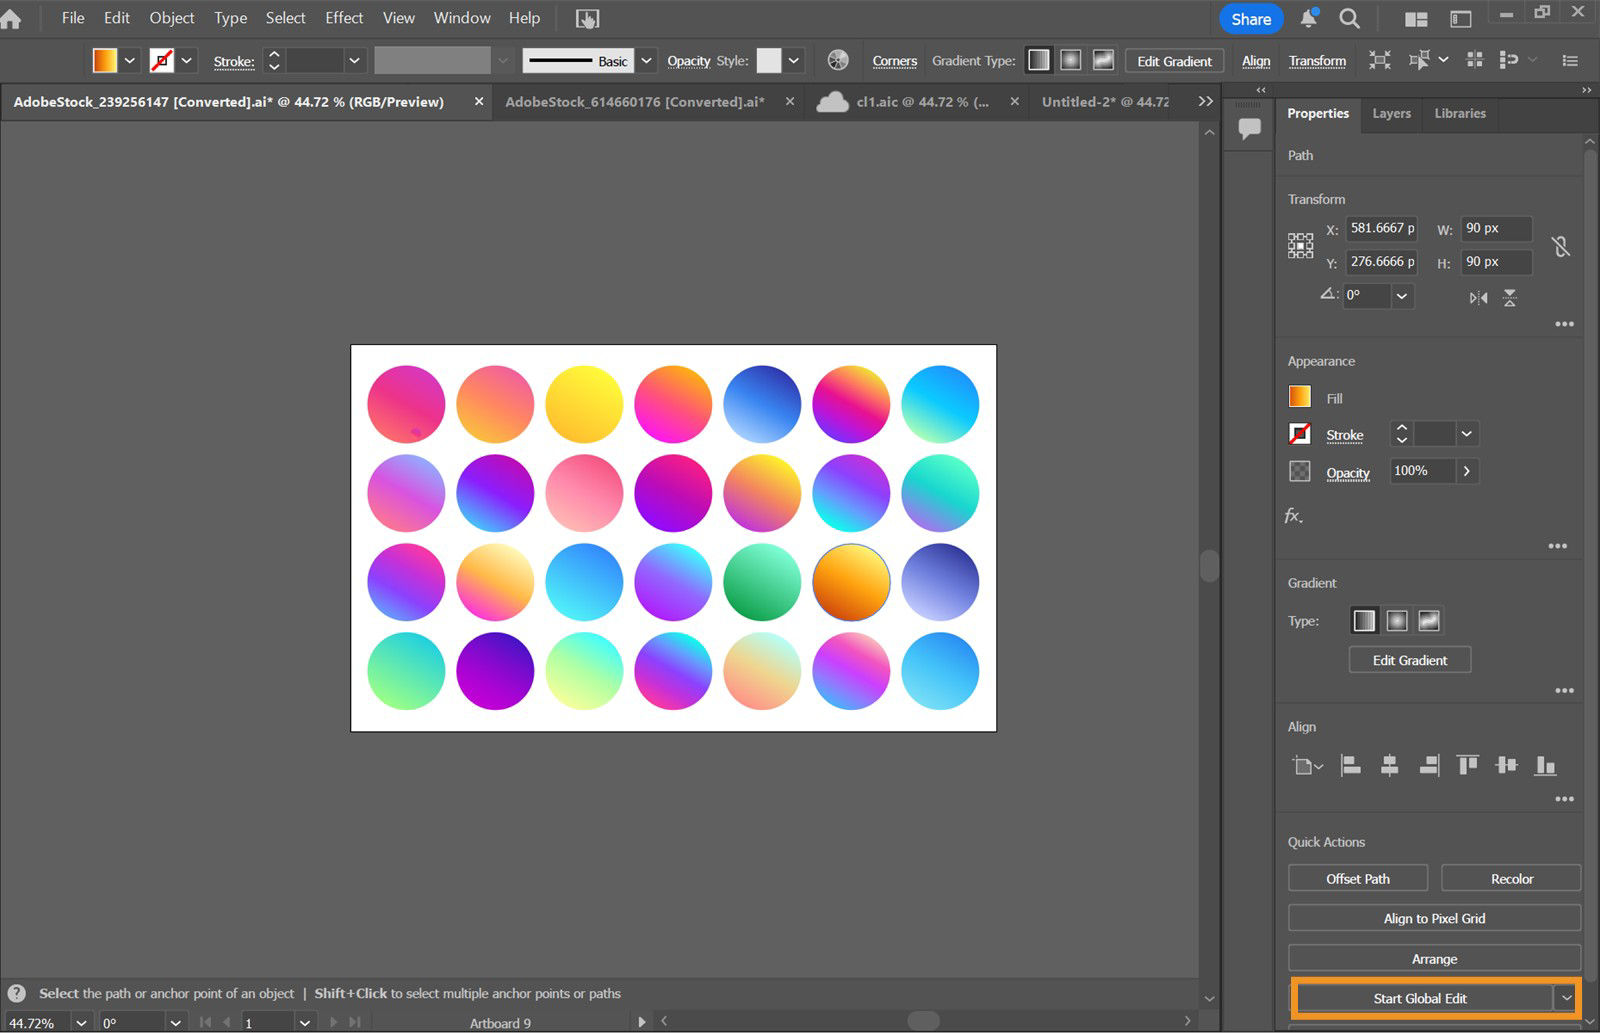Select the Horizontal Align Left icon

(1350, 765)
